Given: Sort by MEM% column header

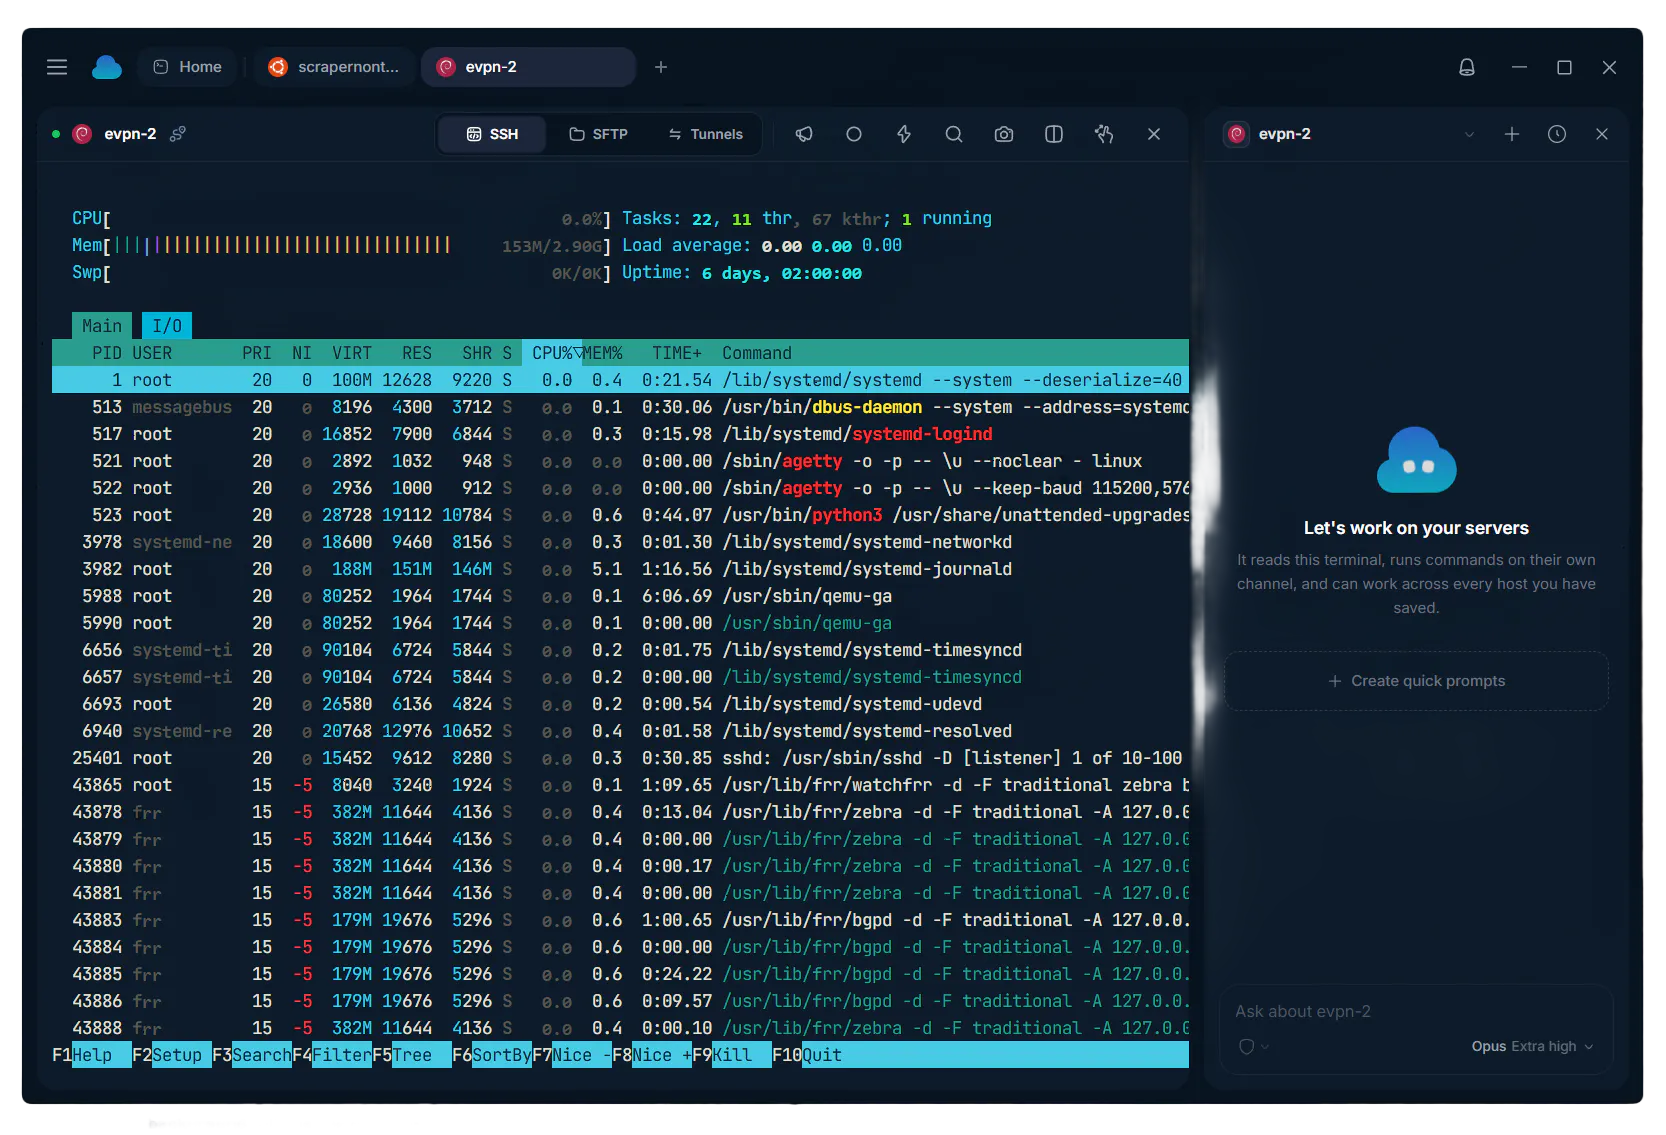Looking at the screenshot, I should [602, 353].
